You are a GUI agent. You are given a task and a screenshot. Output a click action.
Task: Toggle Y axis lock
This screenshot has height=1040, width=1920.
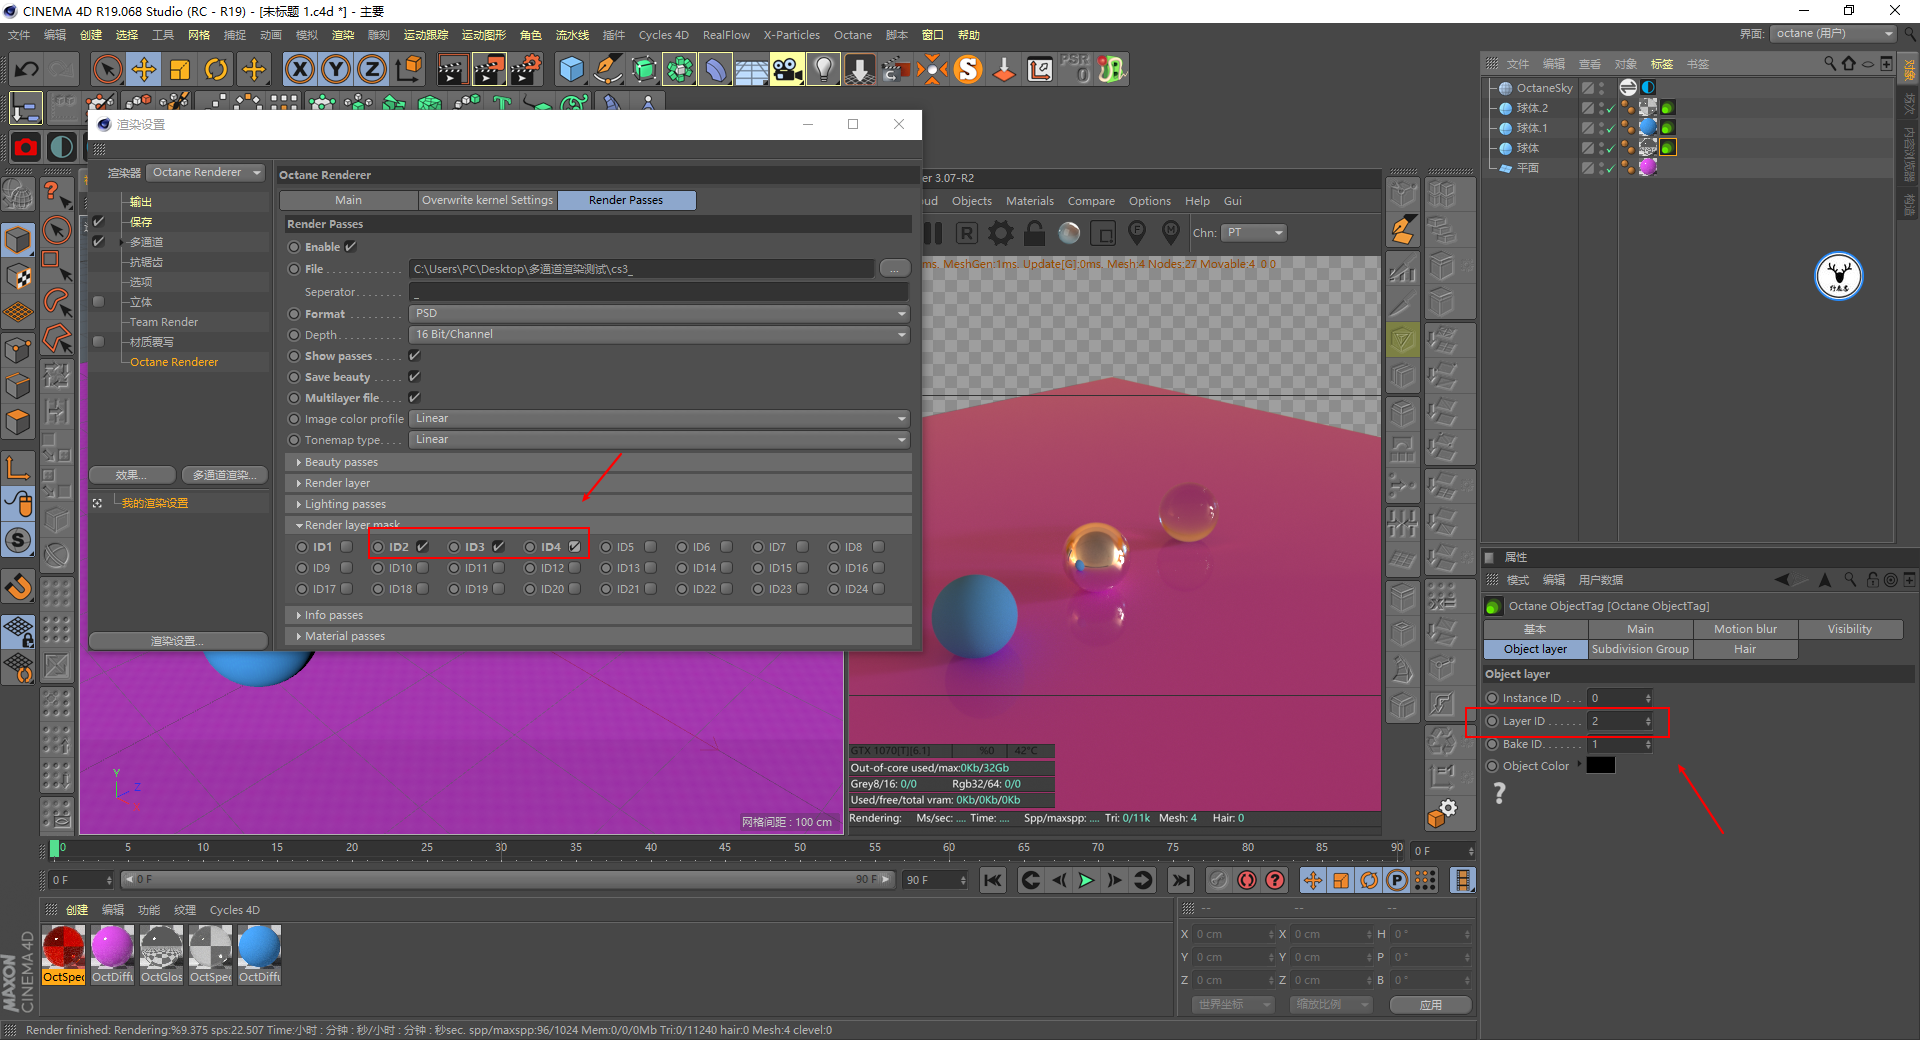(336, 69)
